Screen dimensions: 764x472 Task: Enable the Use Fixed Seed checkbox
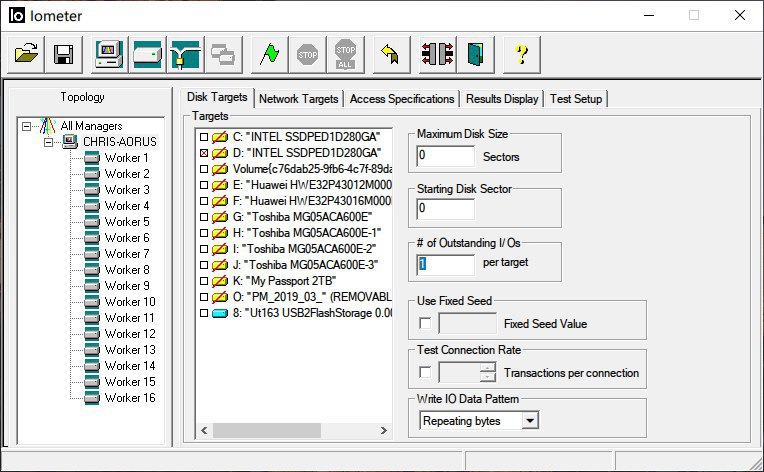click(x=425, y=323)
